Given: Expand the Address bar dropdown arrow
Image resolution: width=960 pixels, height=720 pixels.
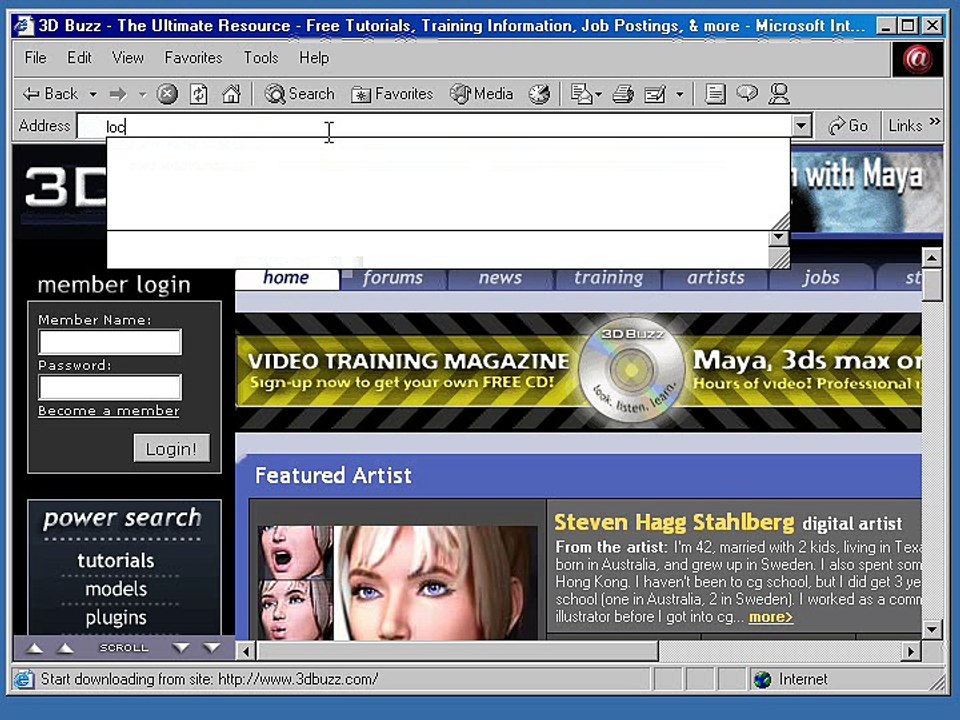Looking at the screenshot, I should tap(801, 126).
